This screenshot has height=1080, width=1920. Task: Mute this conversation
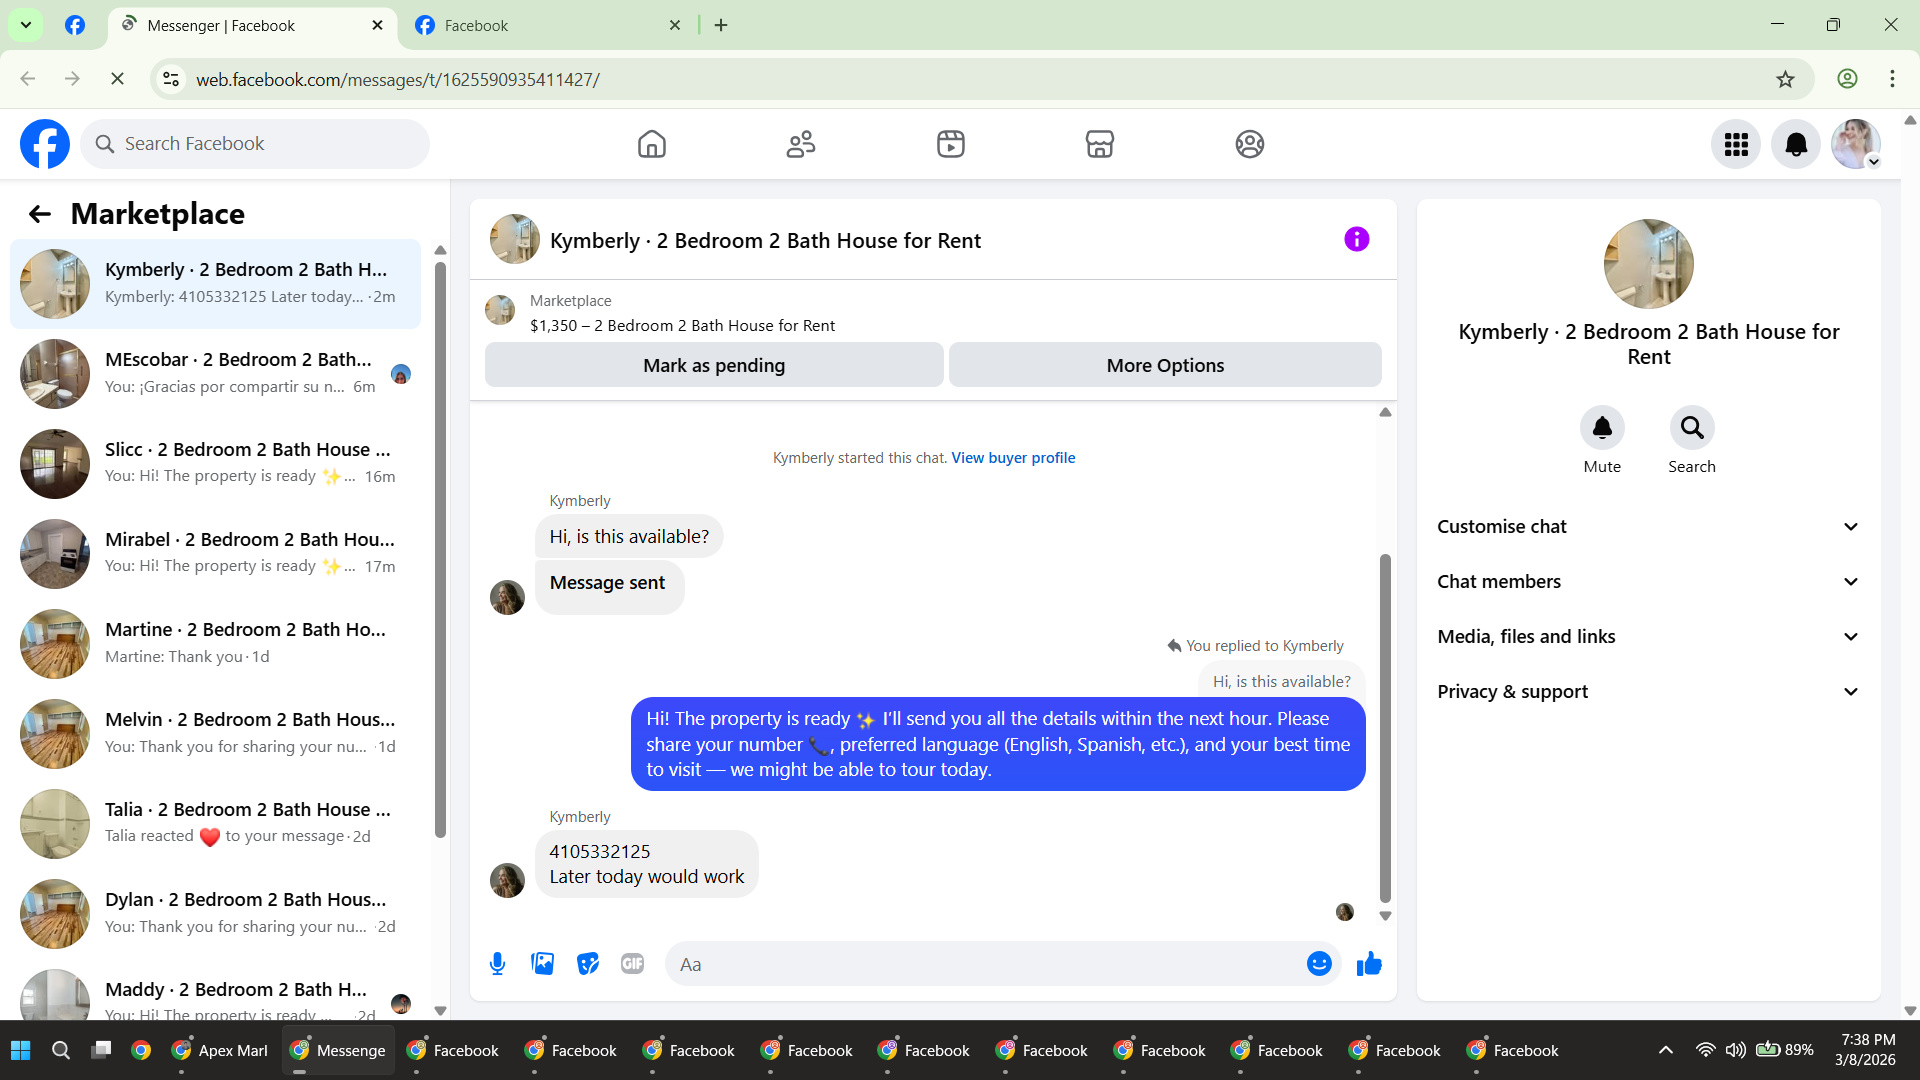pyautogui.click(x=1602, y=428)
